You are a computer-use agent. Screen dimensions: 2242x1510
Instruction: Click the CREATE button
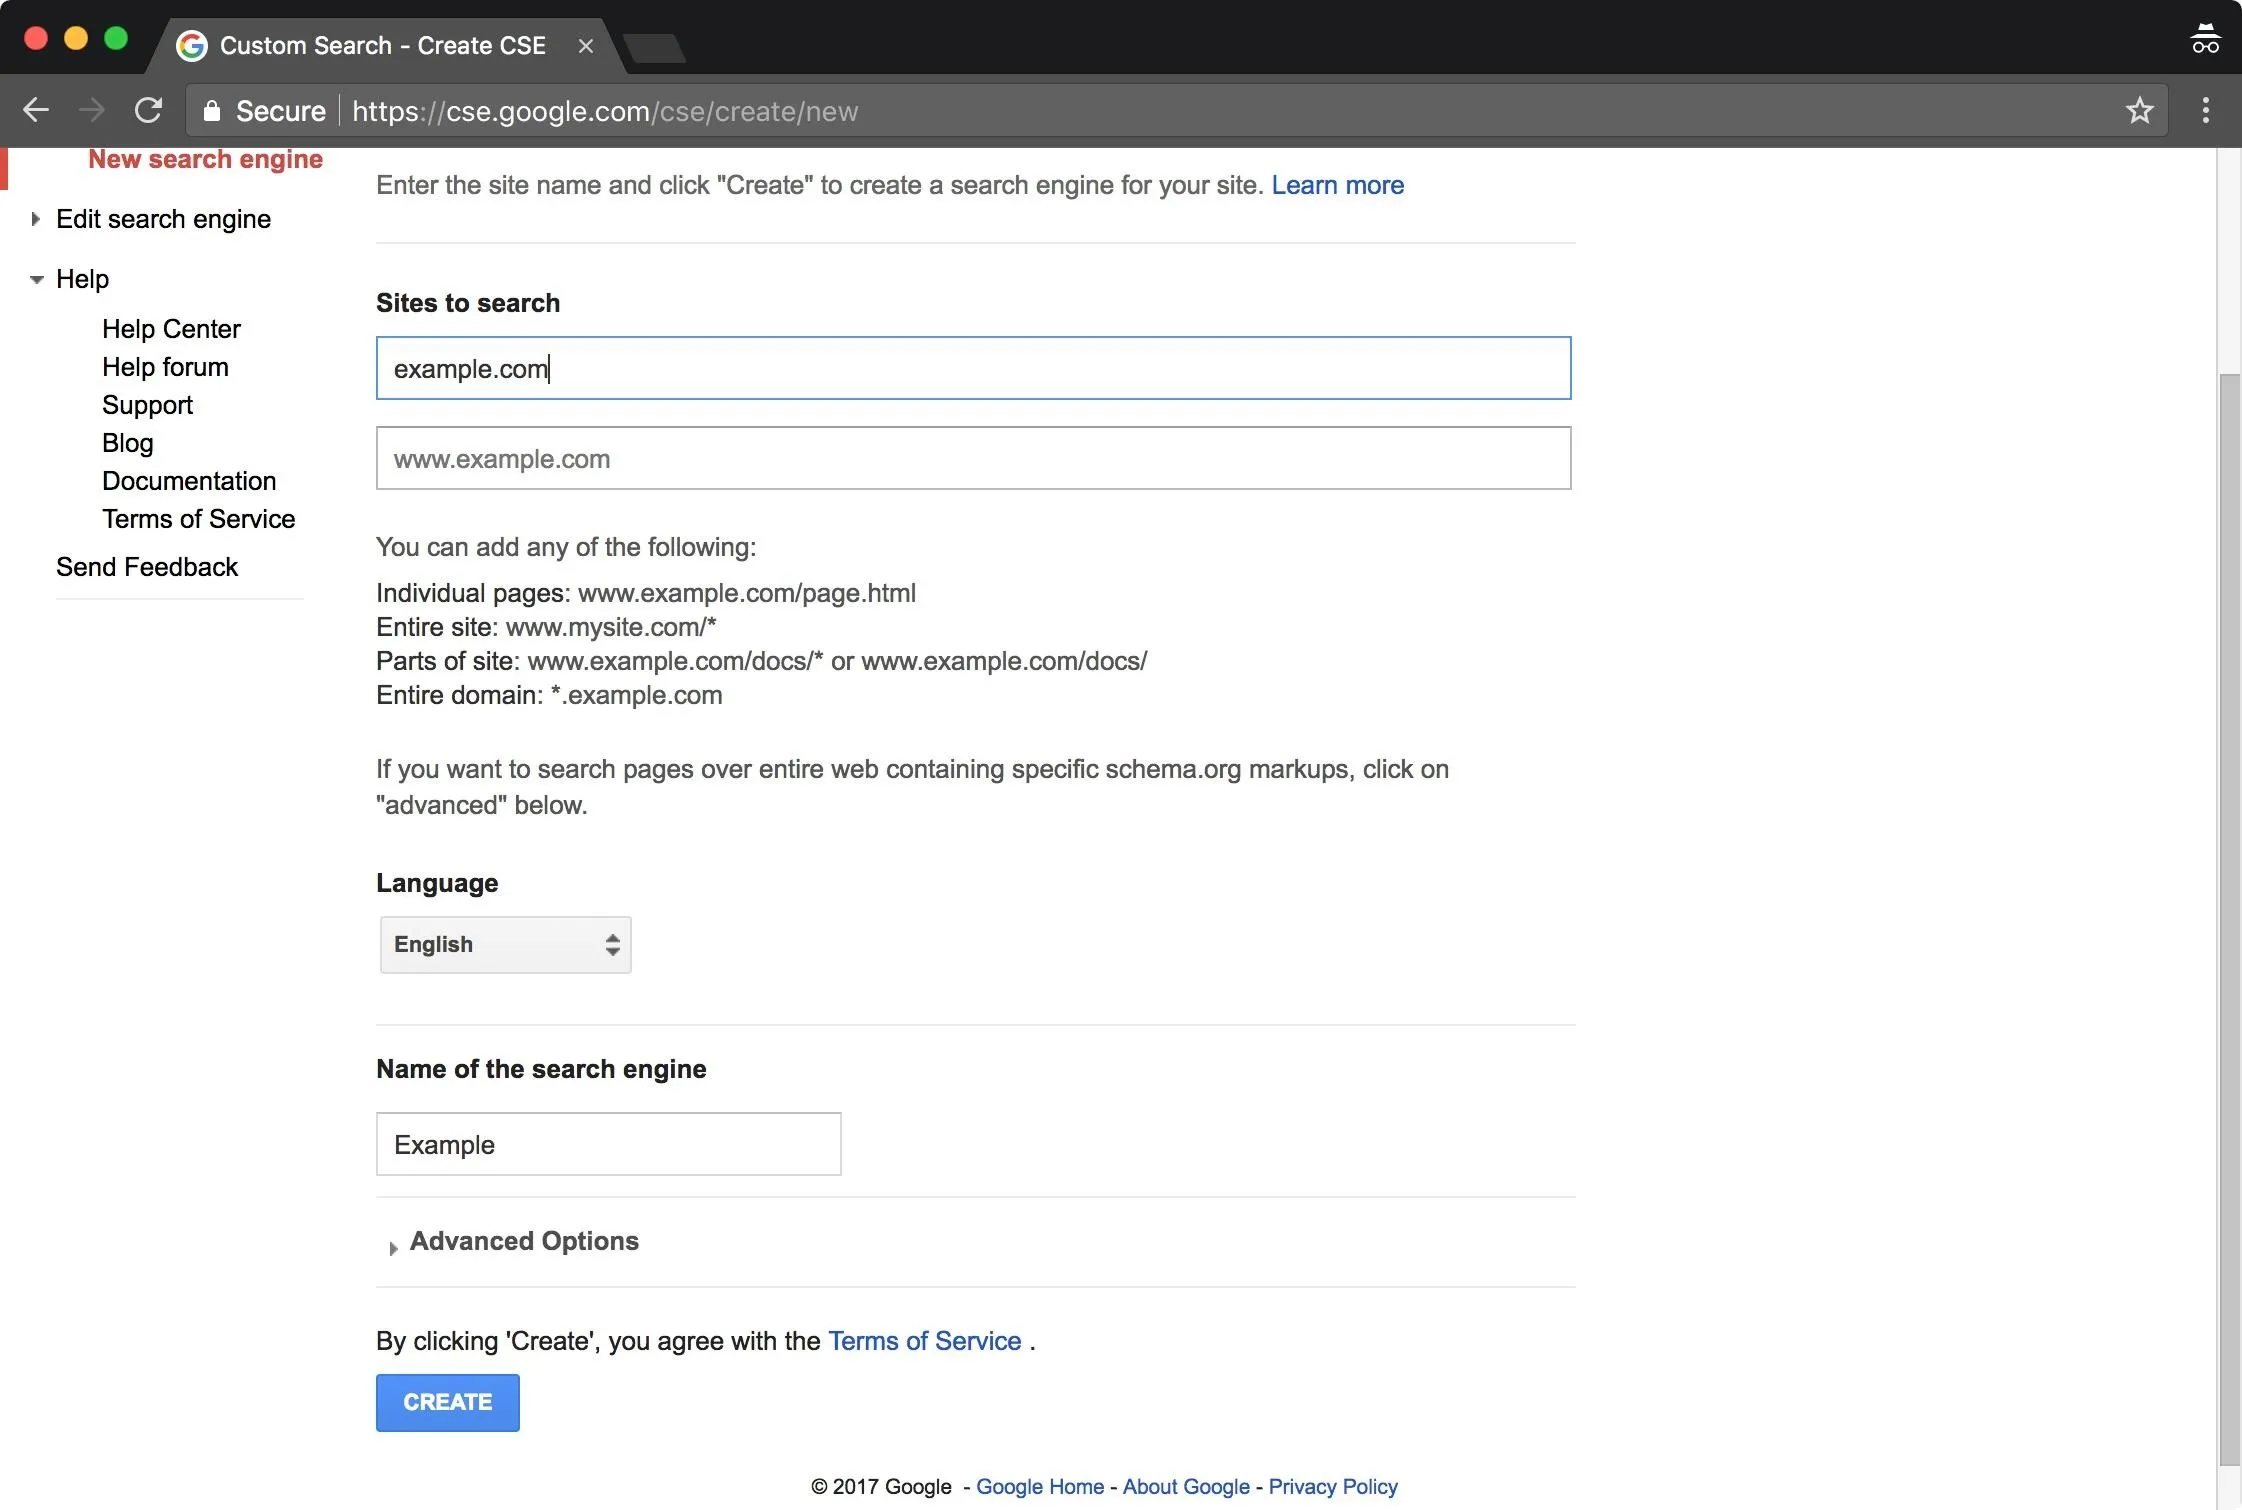pyautogui.click(x=447, y=1402)
